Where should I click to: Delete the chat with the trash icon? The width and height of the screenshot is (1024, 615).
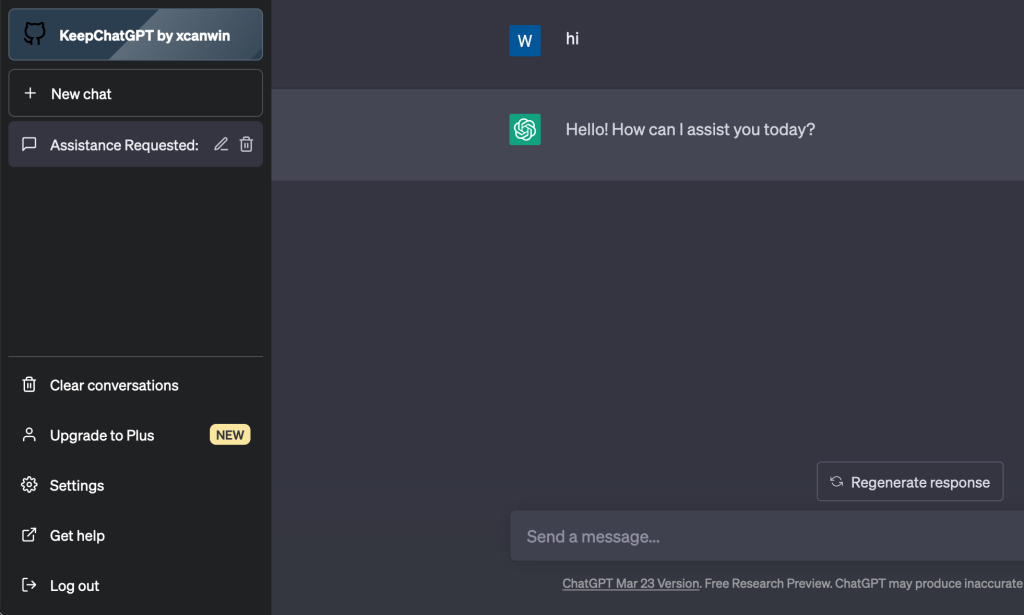tap(246, 145)
